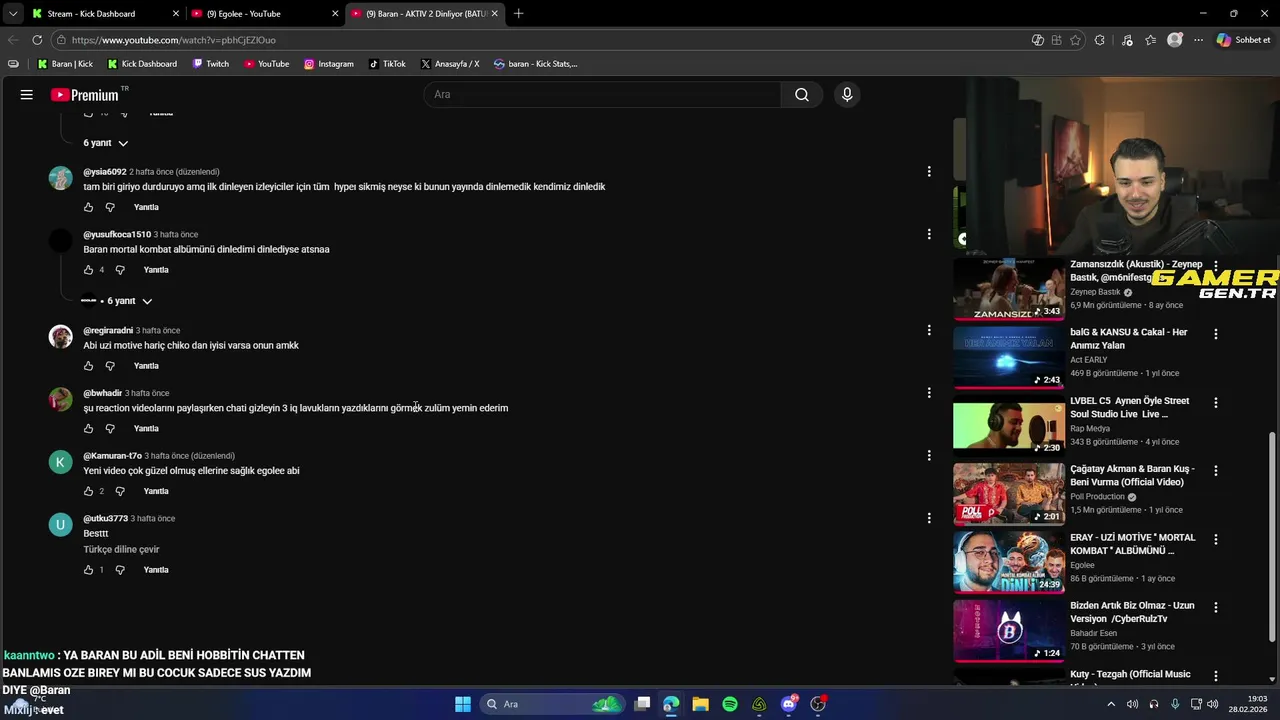The height and width of the screenshot is (720, 1280).
Task: Dislike the comment by @bwhadir
Action: 110,429
